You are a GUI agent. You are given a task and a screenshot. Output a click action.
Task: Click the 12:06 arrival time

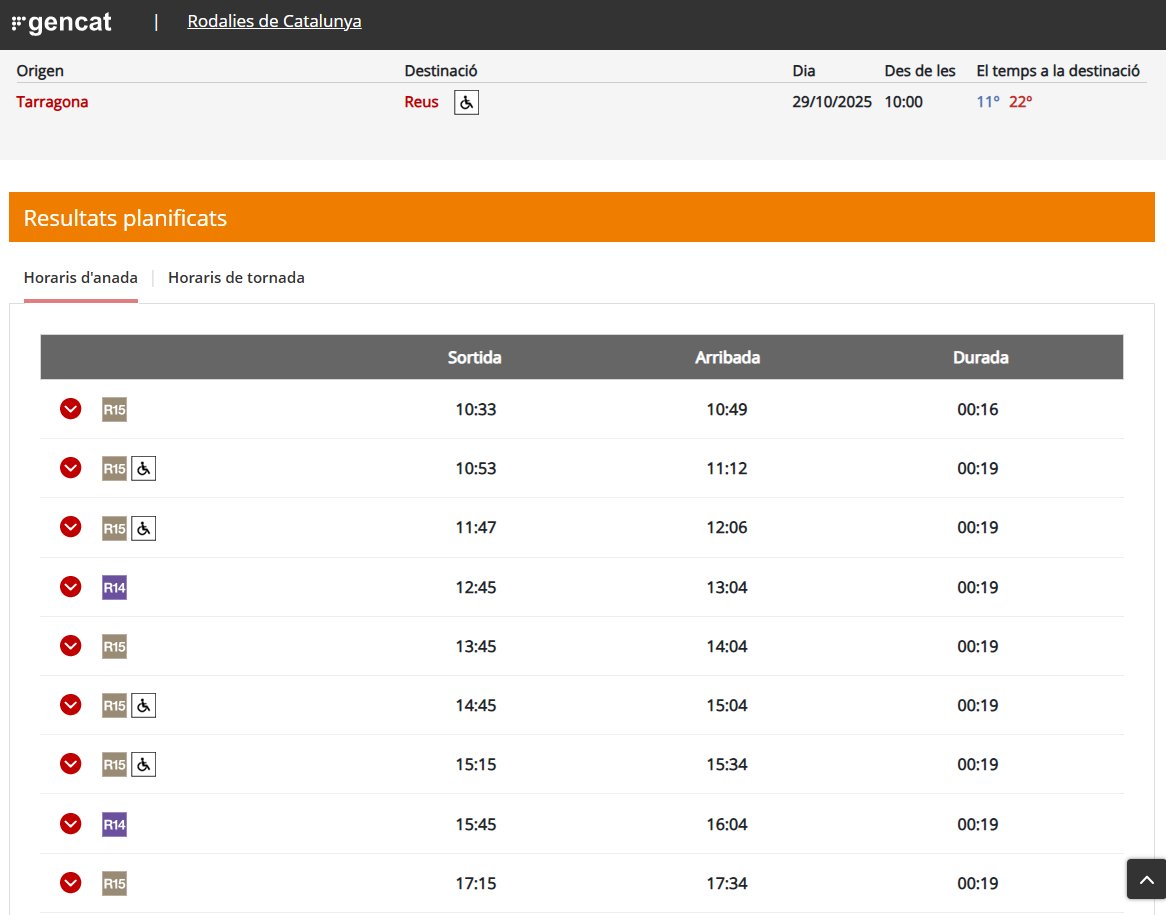727,527
